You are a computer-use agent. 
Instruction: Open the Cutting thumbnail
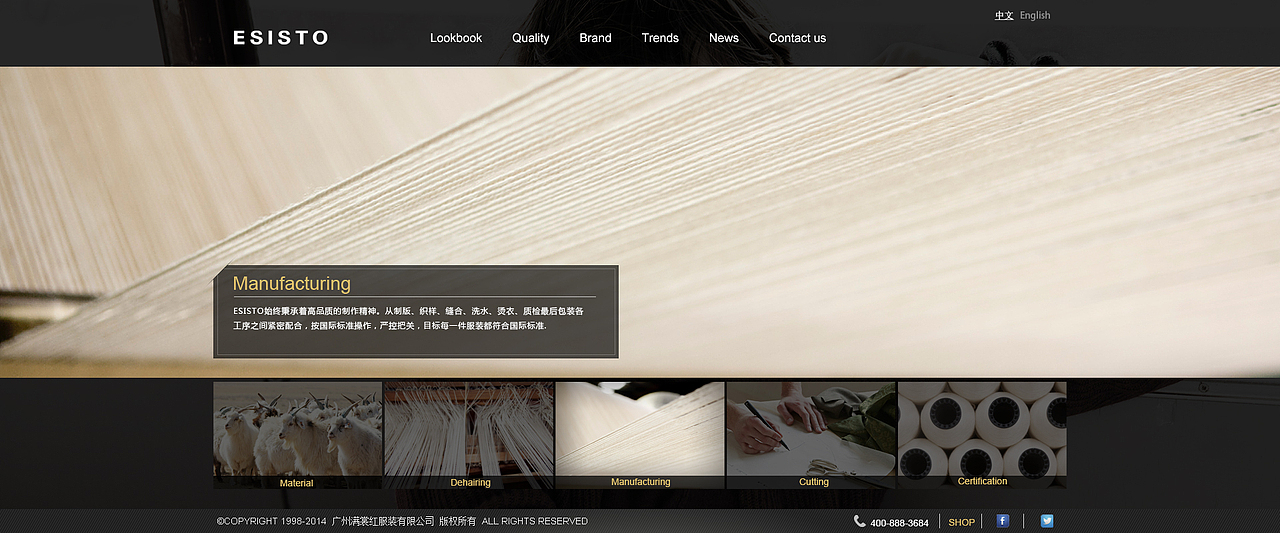(x=811, y=435)
